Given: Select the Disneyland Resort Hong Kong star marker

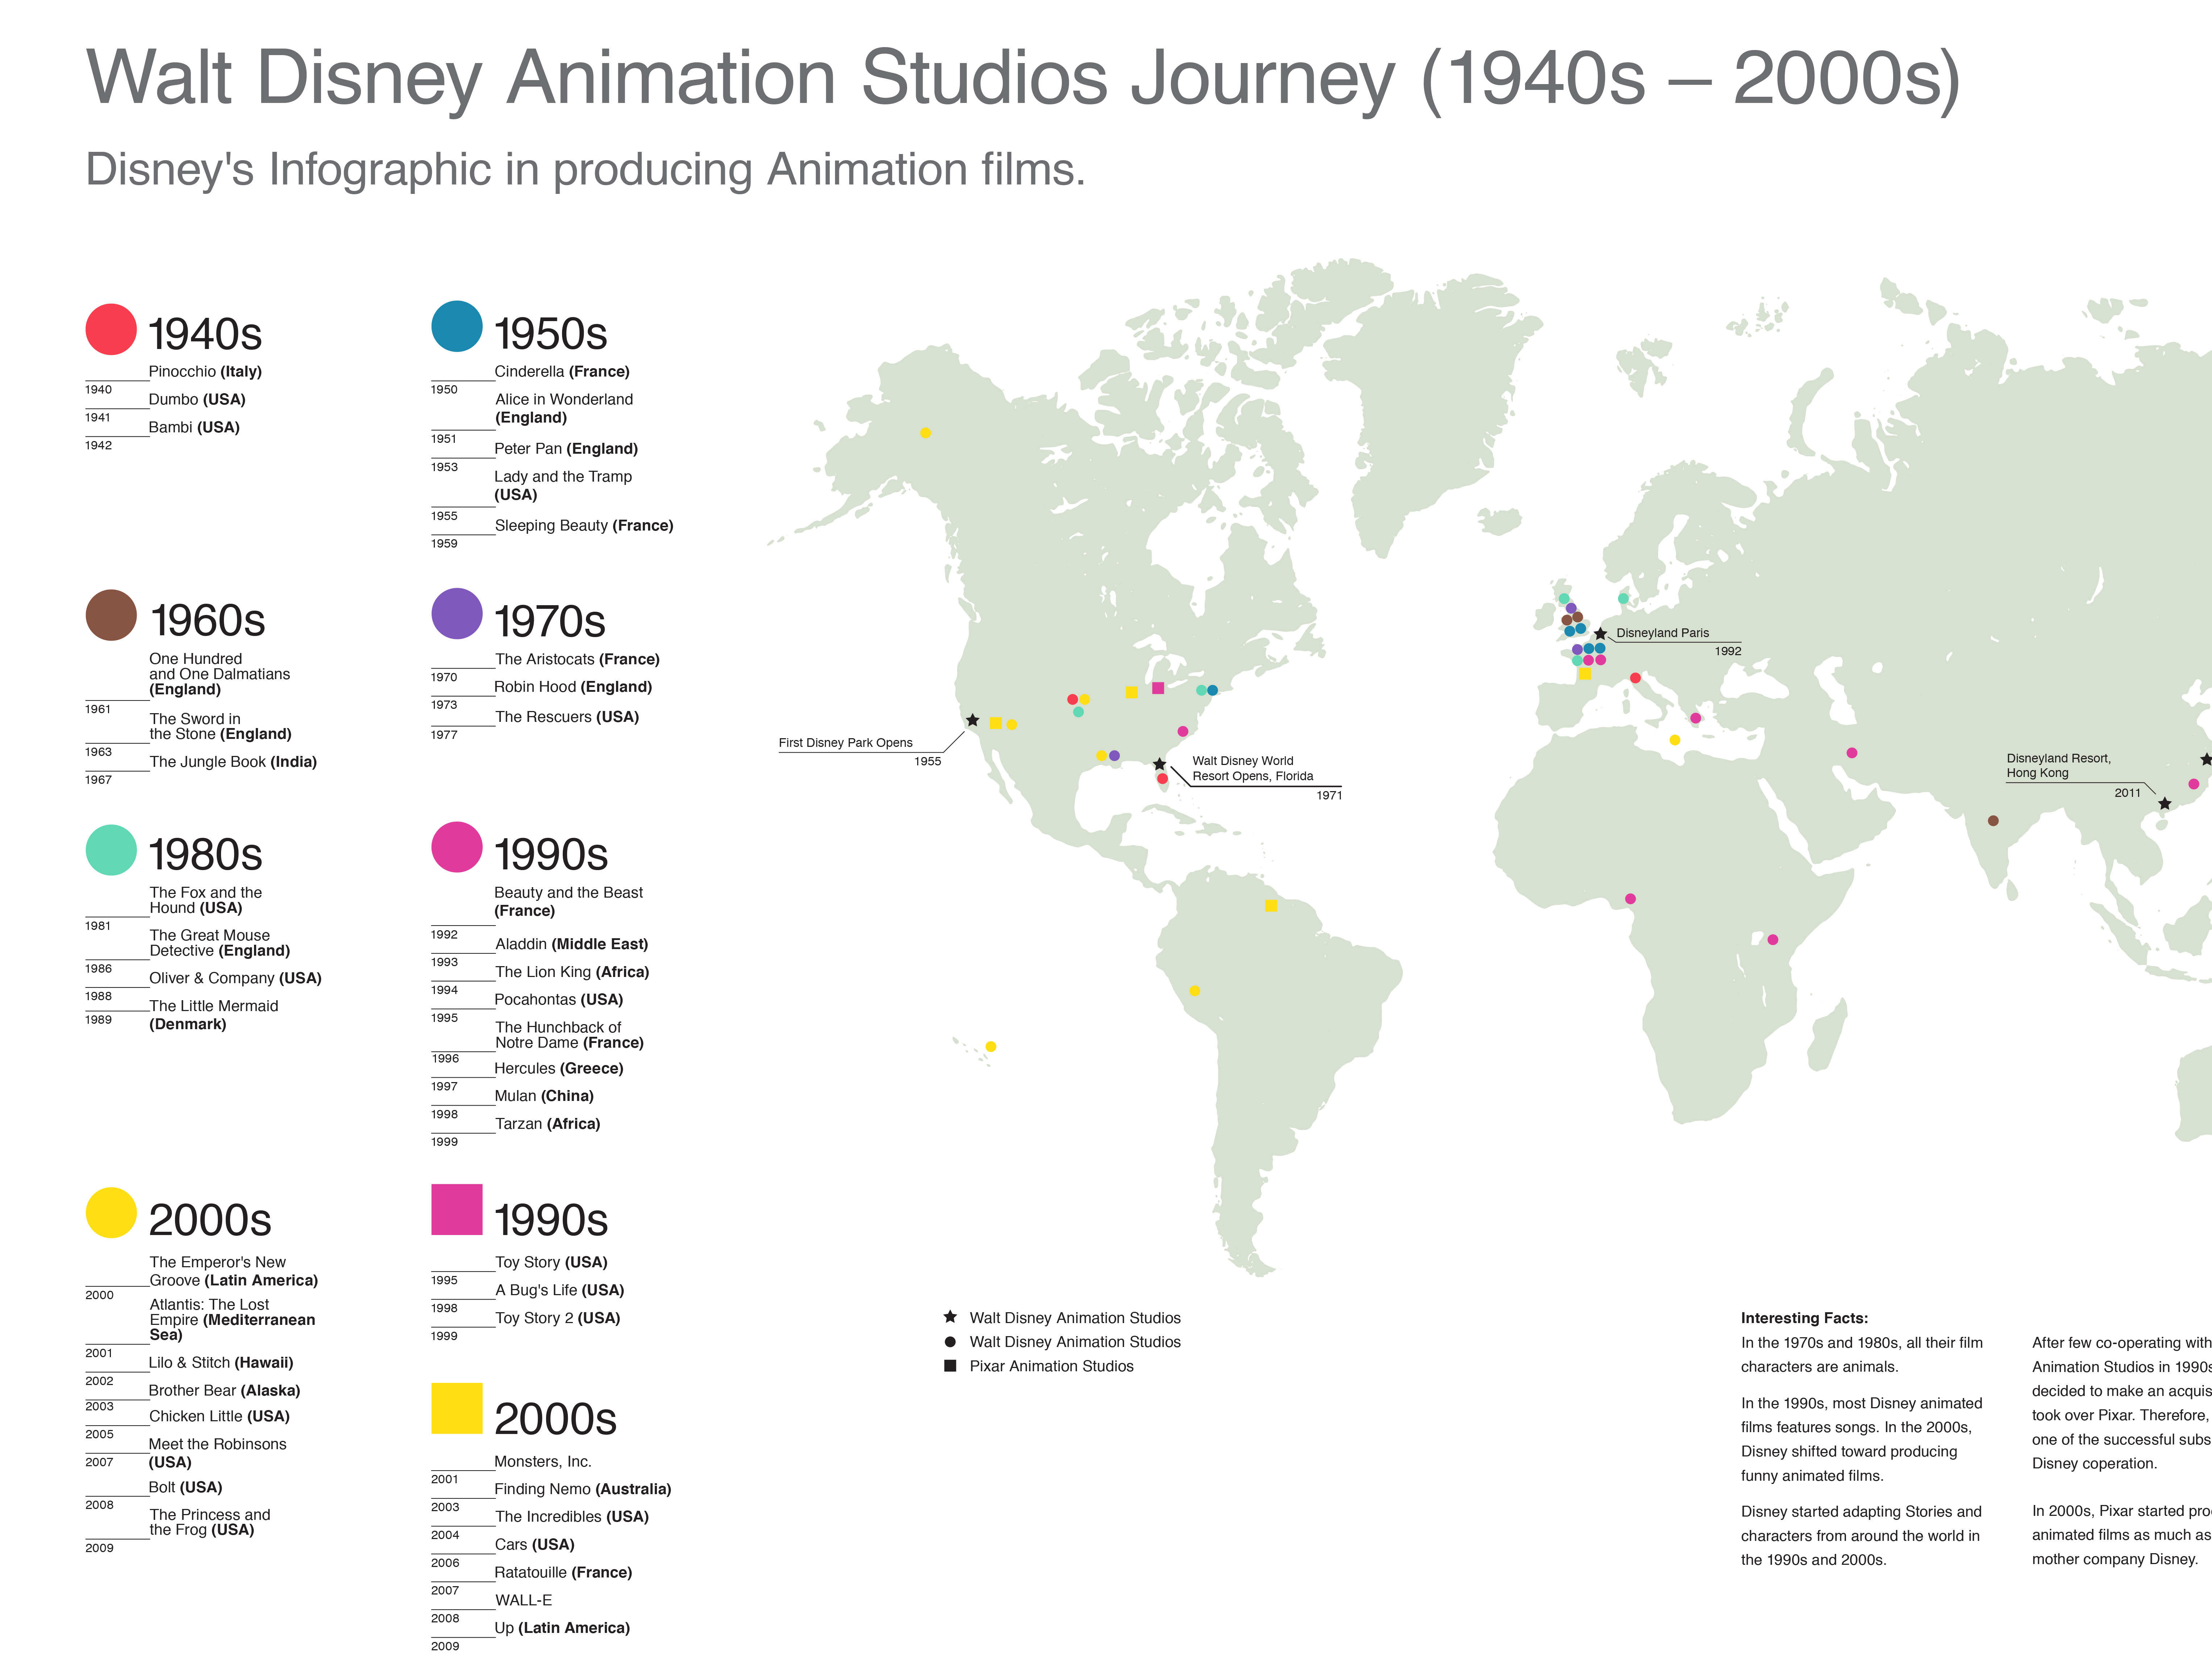Looking at the screenshot, I should coord(2165,804).
